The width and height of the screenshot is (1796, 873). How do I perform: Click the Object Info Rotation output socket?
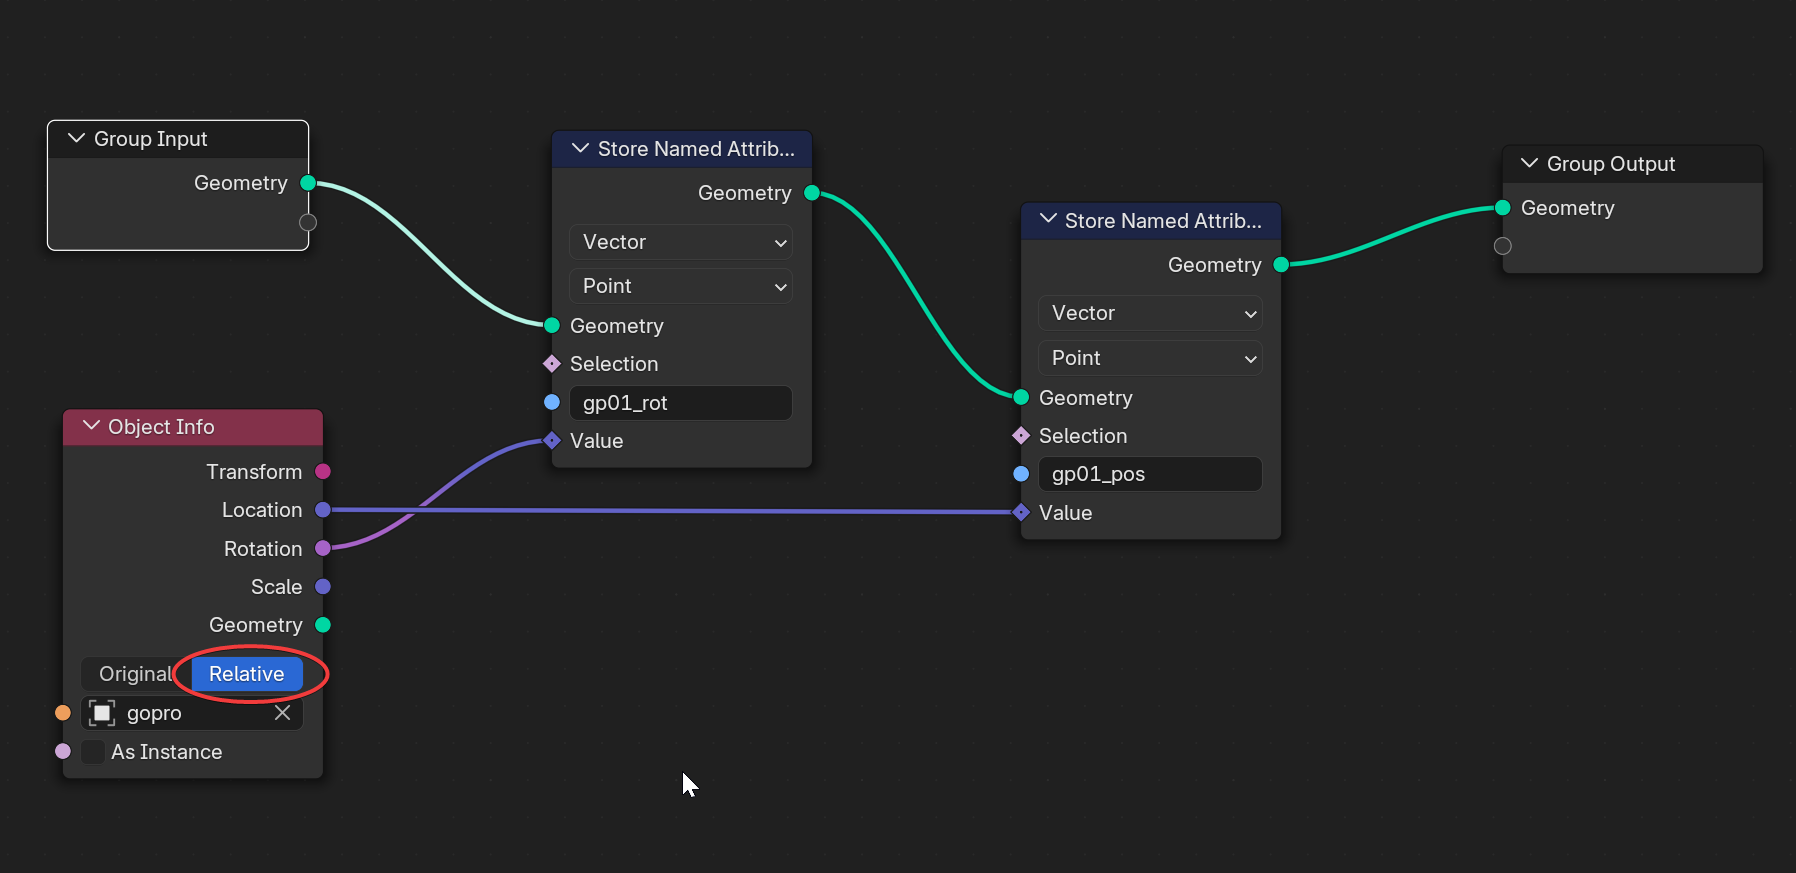(x=323, y=548)
